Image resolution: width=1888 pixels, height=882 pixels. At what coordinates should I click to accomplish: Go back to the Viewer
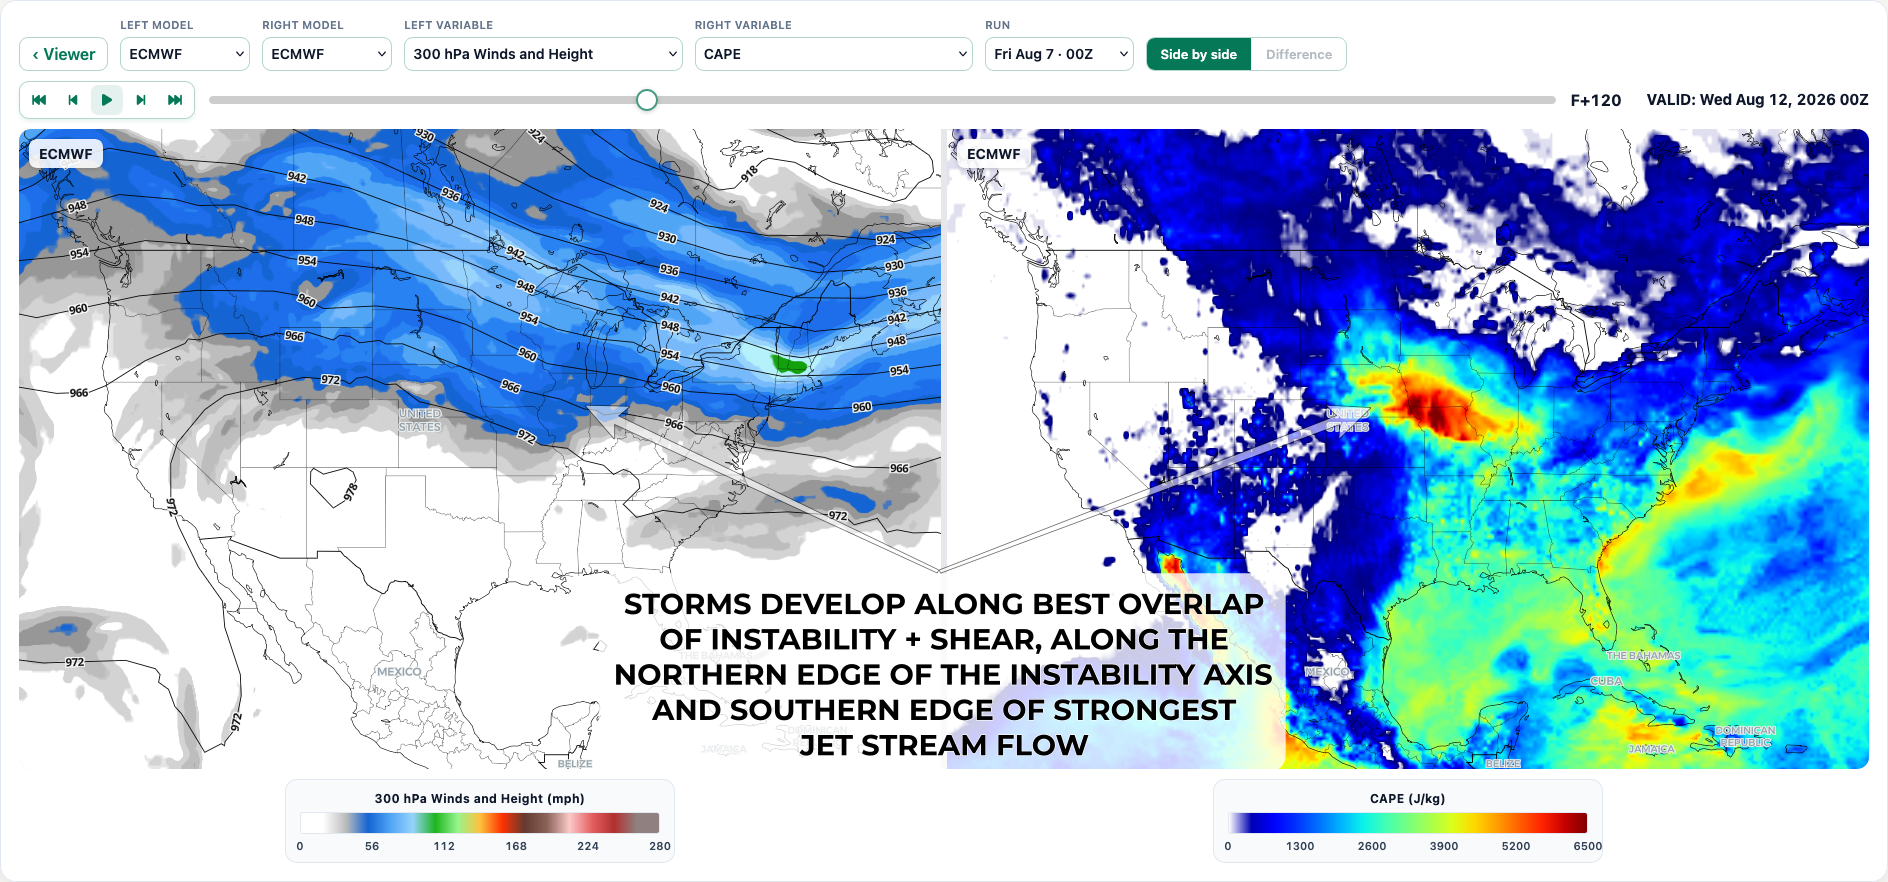[64, 54]
